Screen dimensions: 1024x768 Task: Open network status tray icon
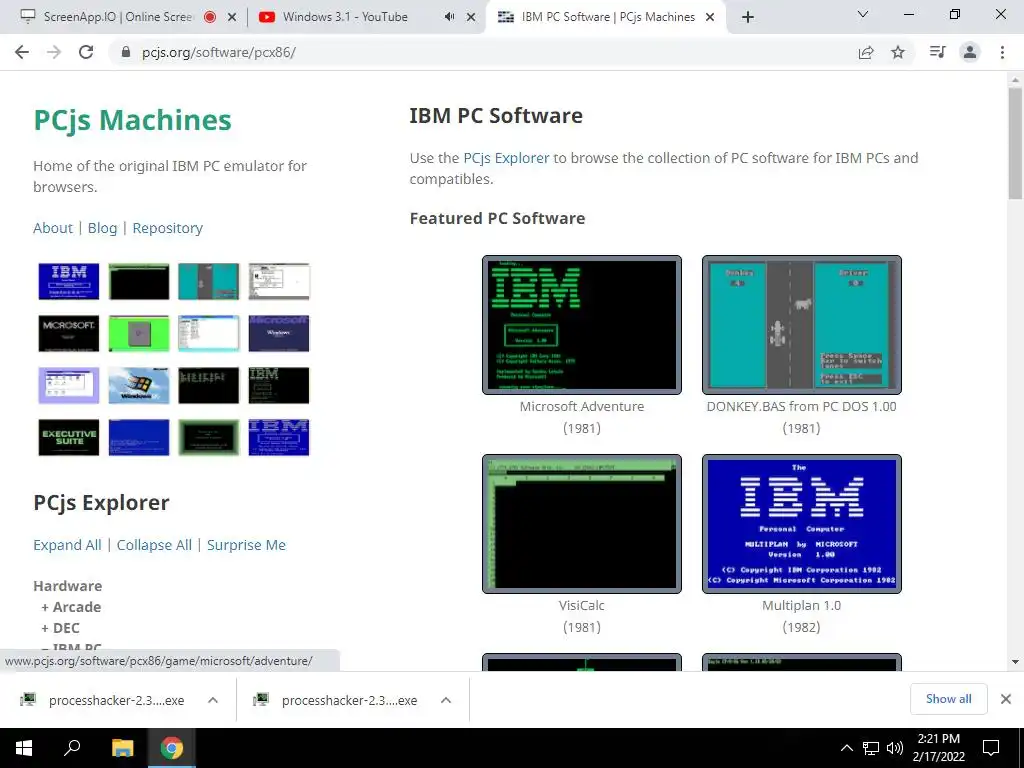click(871, 748)
